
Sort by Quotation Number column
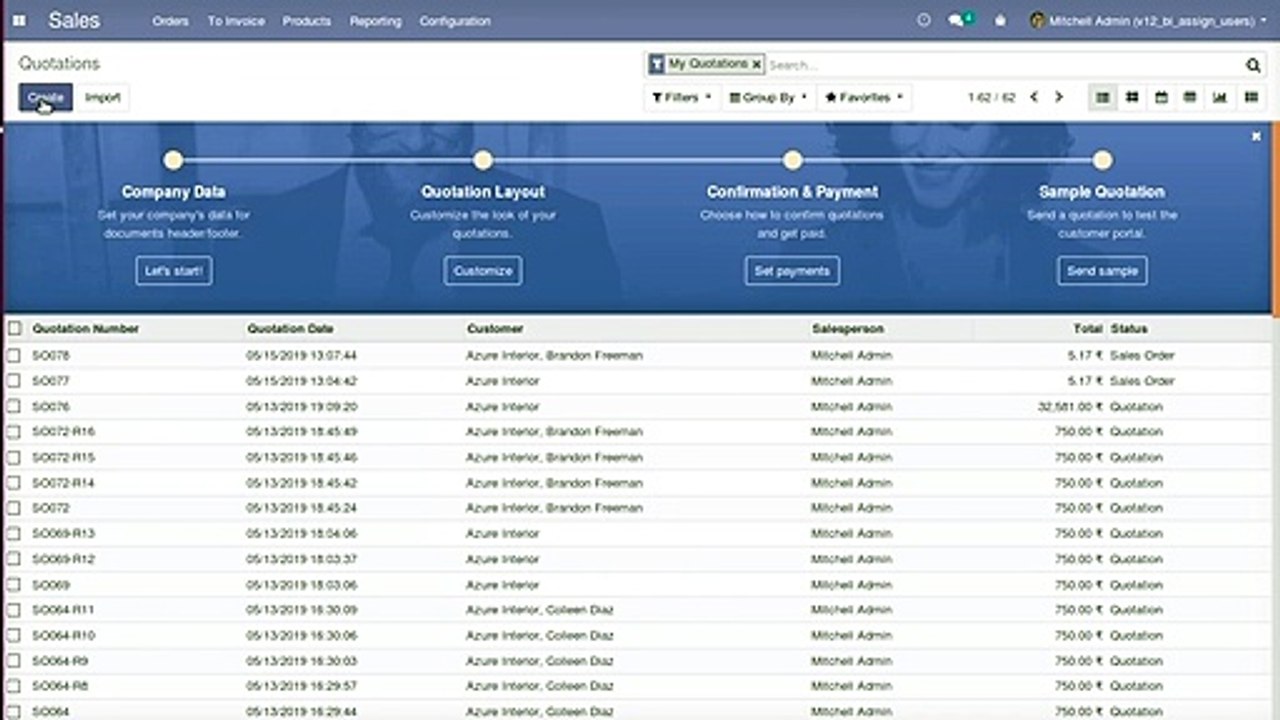[x=85, y=328]
